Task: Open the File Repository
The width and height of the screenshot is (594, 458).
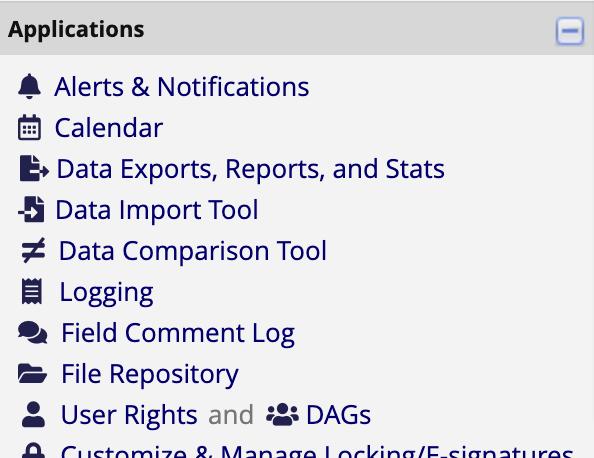Action: (150, 374)
